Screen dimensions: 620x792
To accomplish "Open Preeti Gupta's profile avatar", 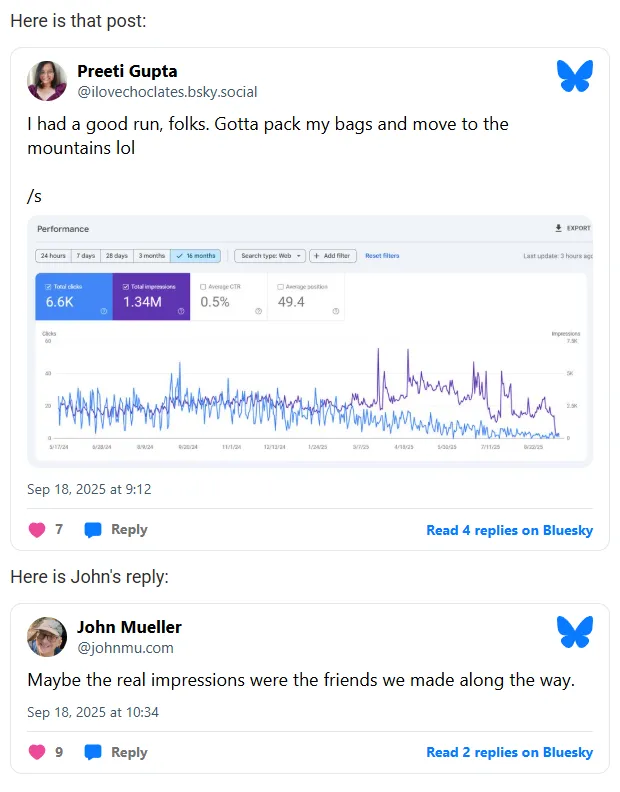I will 47,81.
